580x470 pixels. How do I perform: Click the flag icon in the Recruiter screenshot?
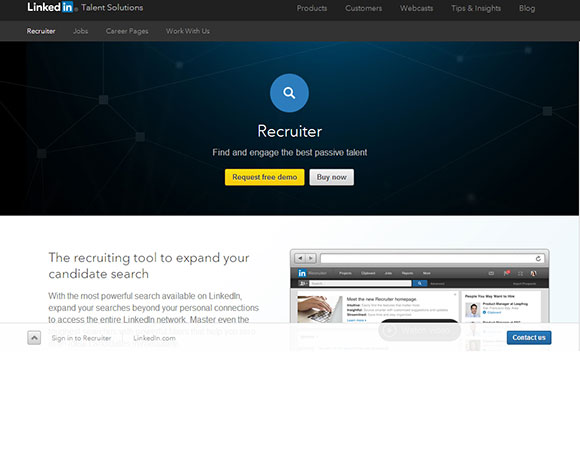[x=506, y=273]
